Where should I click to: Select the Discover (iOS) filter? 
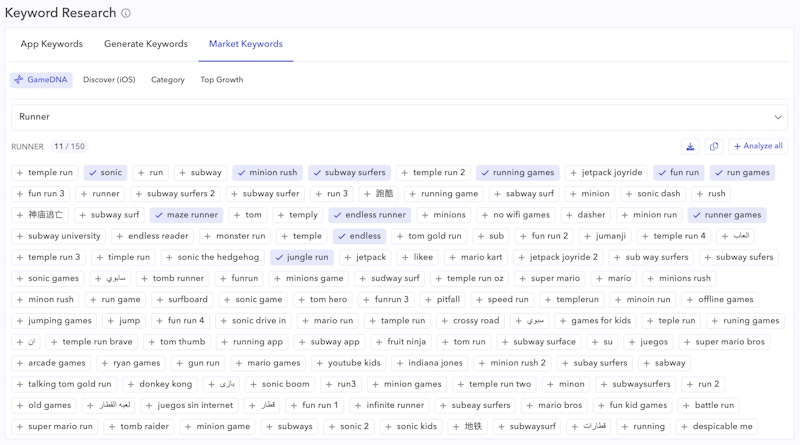[x=109, y=80]
